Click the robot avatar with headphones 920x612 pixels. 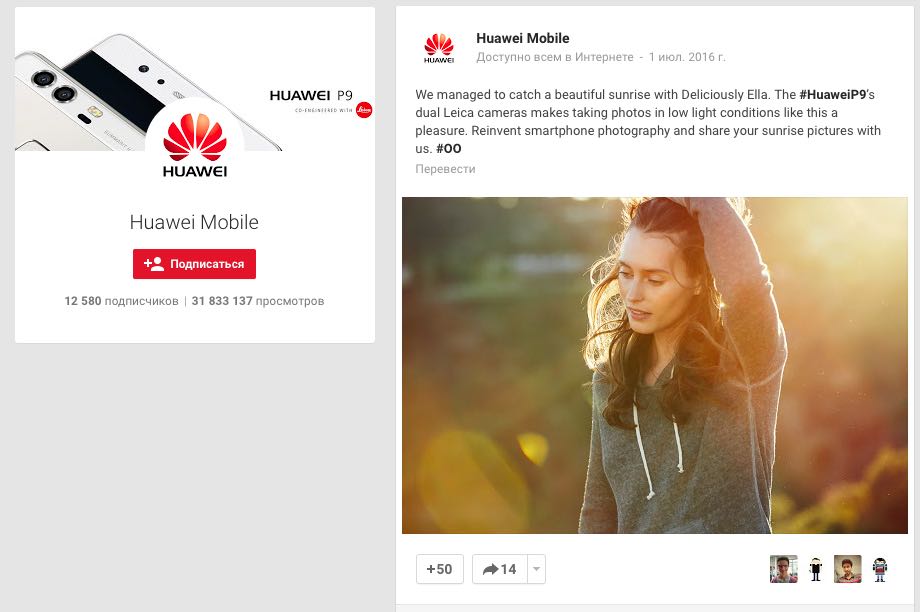880,569
